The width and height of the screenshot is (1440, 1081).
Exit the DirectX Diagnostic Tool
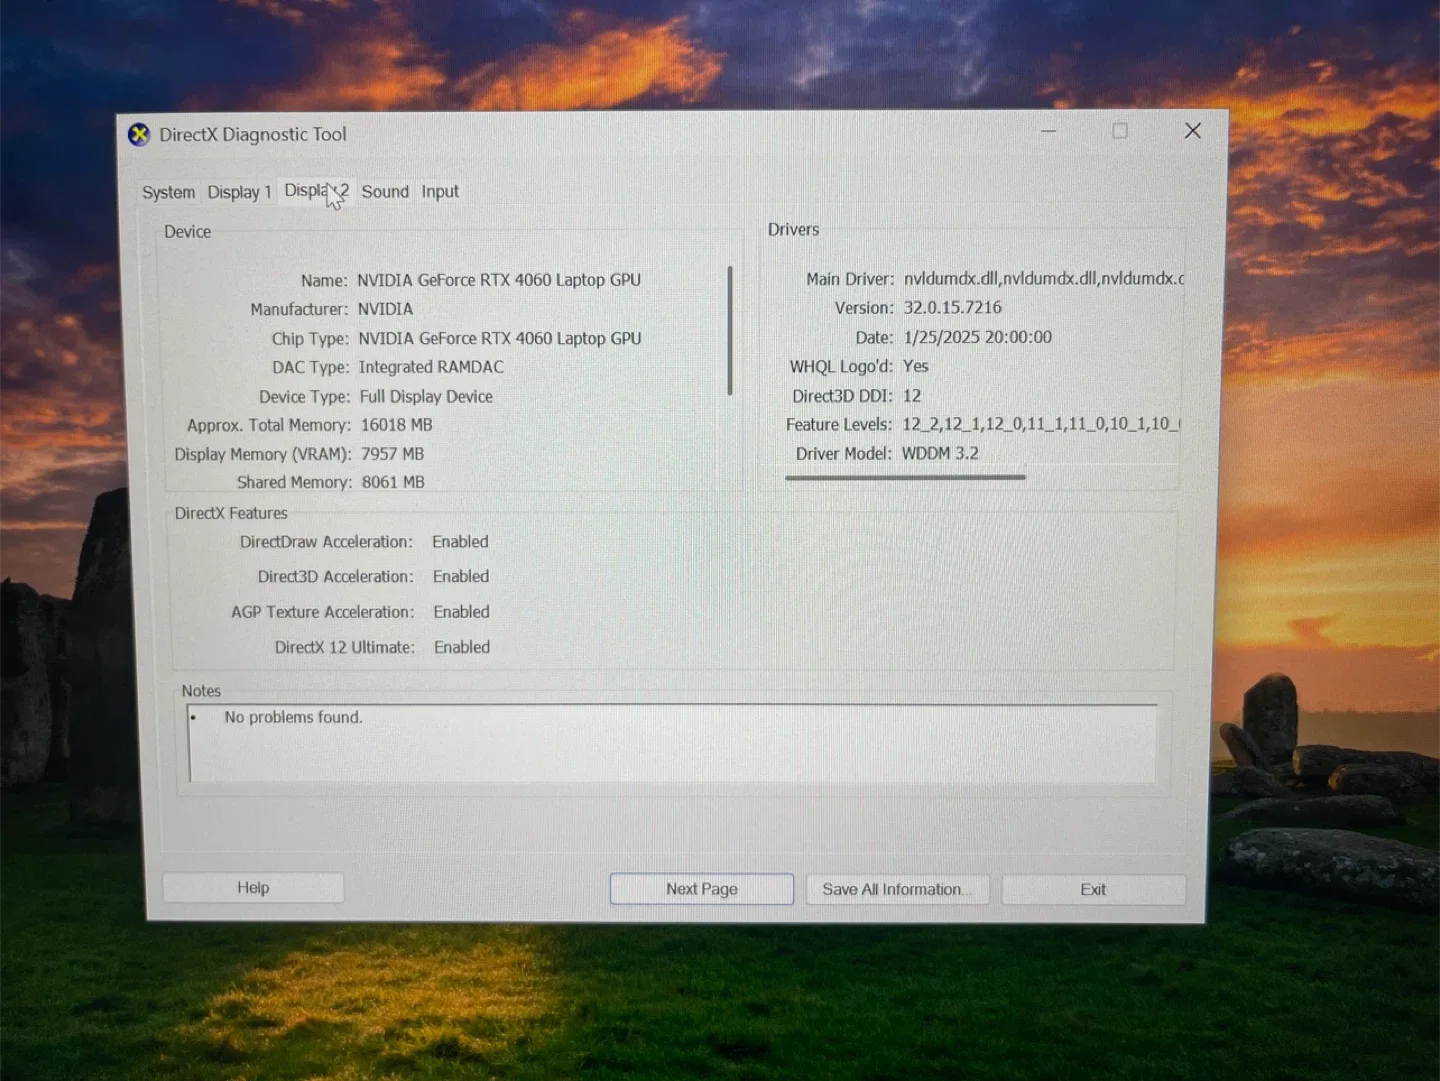click(x=1093, y=889)
